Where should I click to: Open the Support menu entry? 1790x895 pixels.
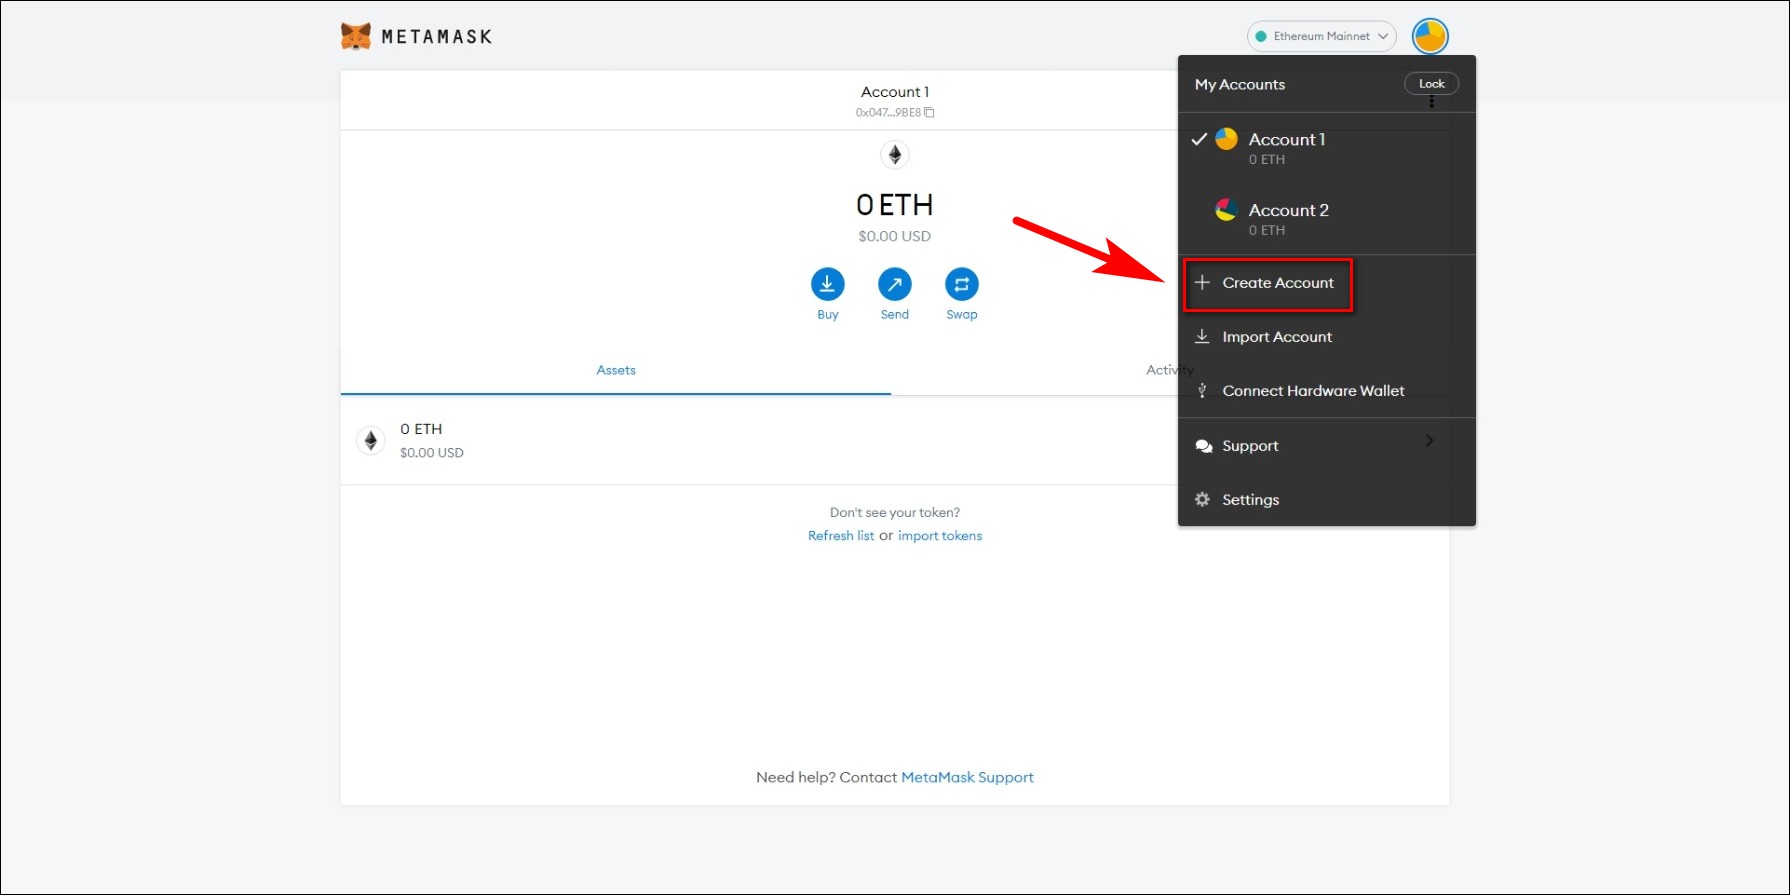click(1327, 446)
